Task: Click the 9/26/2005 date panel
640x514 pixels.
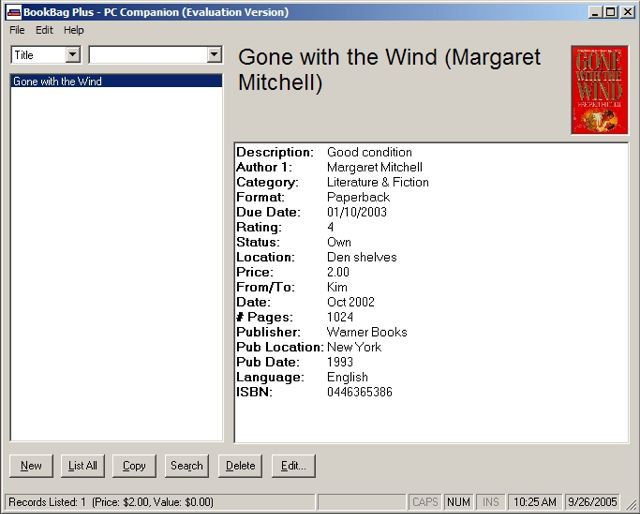Action: [x=592, y=502]
